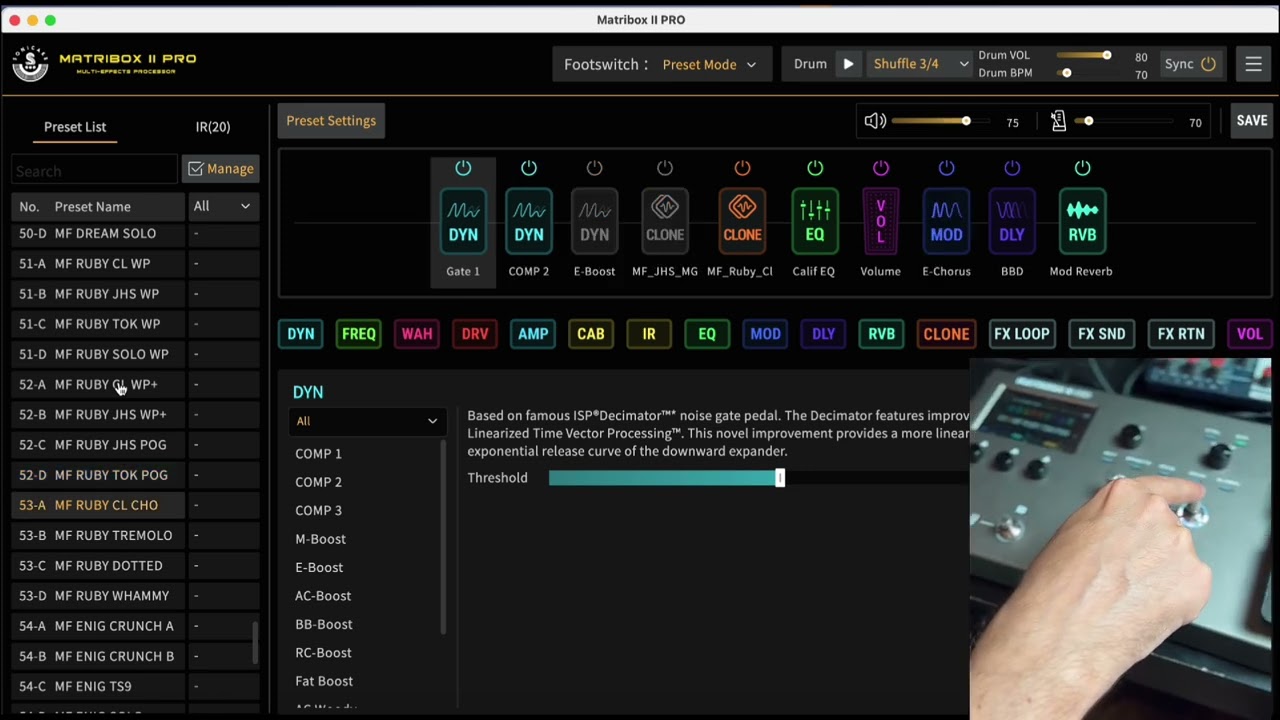
Task: Enable the MF_JHS_MG block power
Action: 665,168
